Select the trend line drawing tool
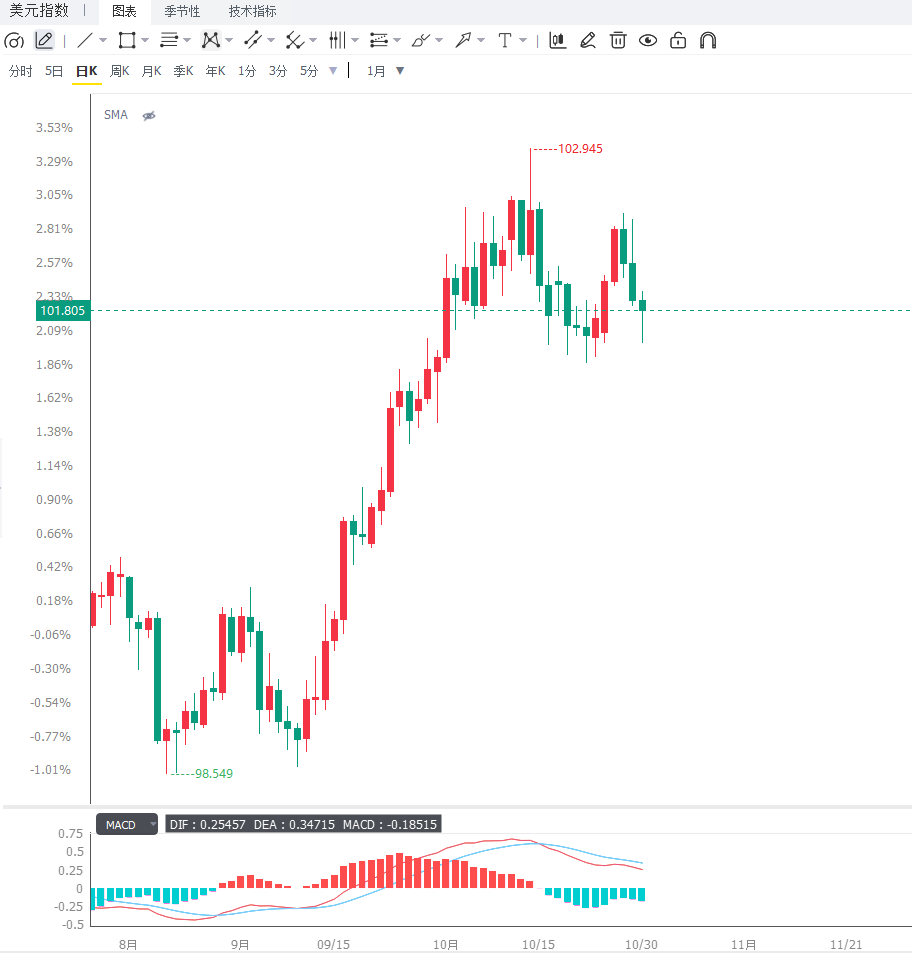912x958 pixels. tap(85, 41)
